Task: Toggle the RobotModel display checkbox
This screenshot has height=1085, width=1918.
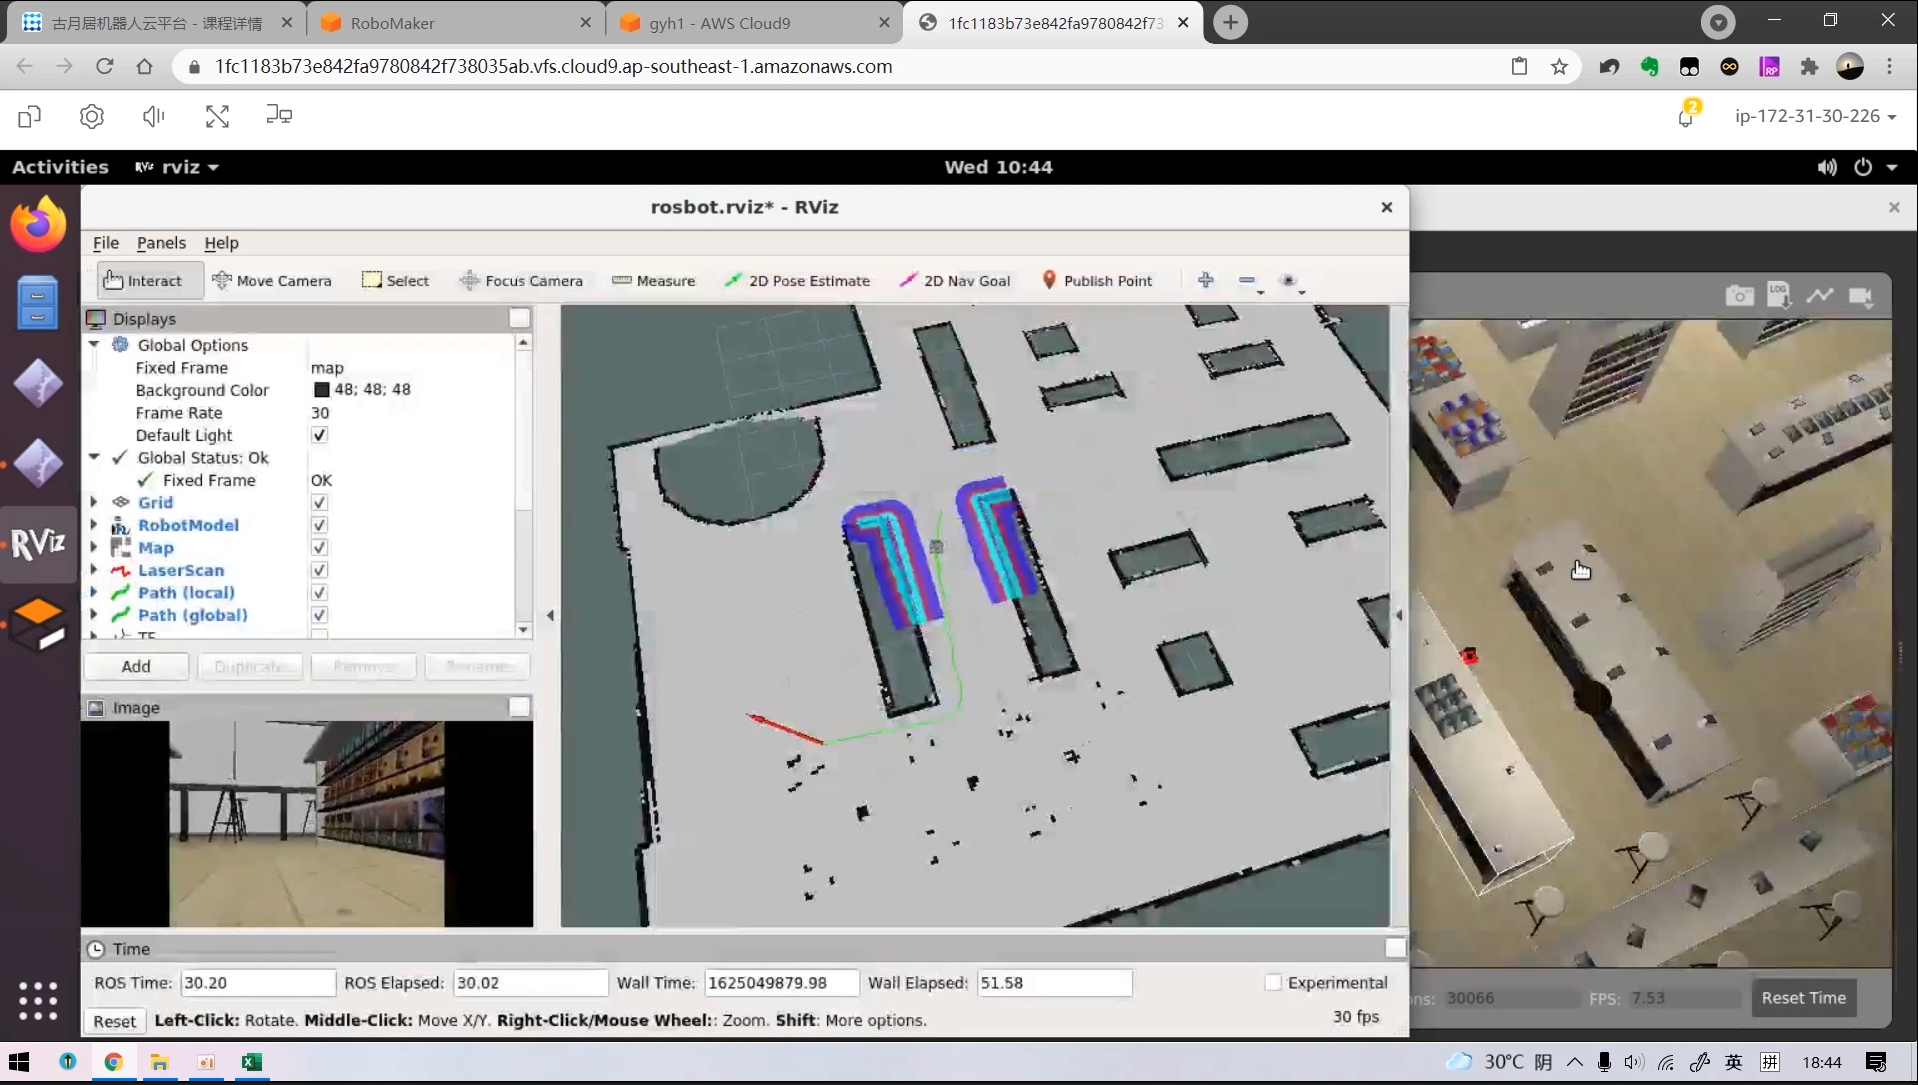Action: click(319, 525)
